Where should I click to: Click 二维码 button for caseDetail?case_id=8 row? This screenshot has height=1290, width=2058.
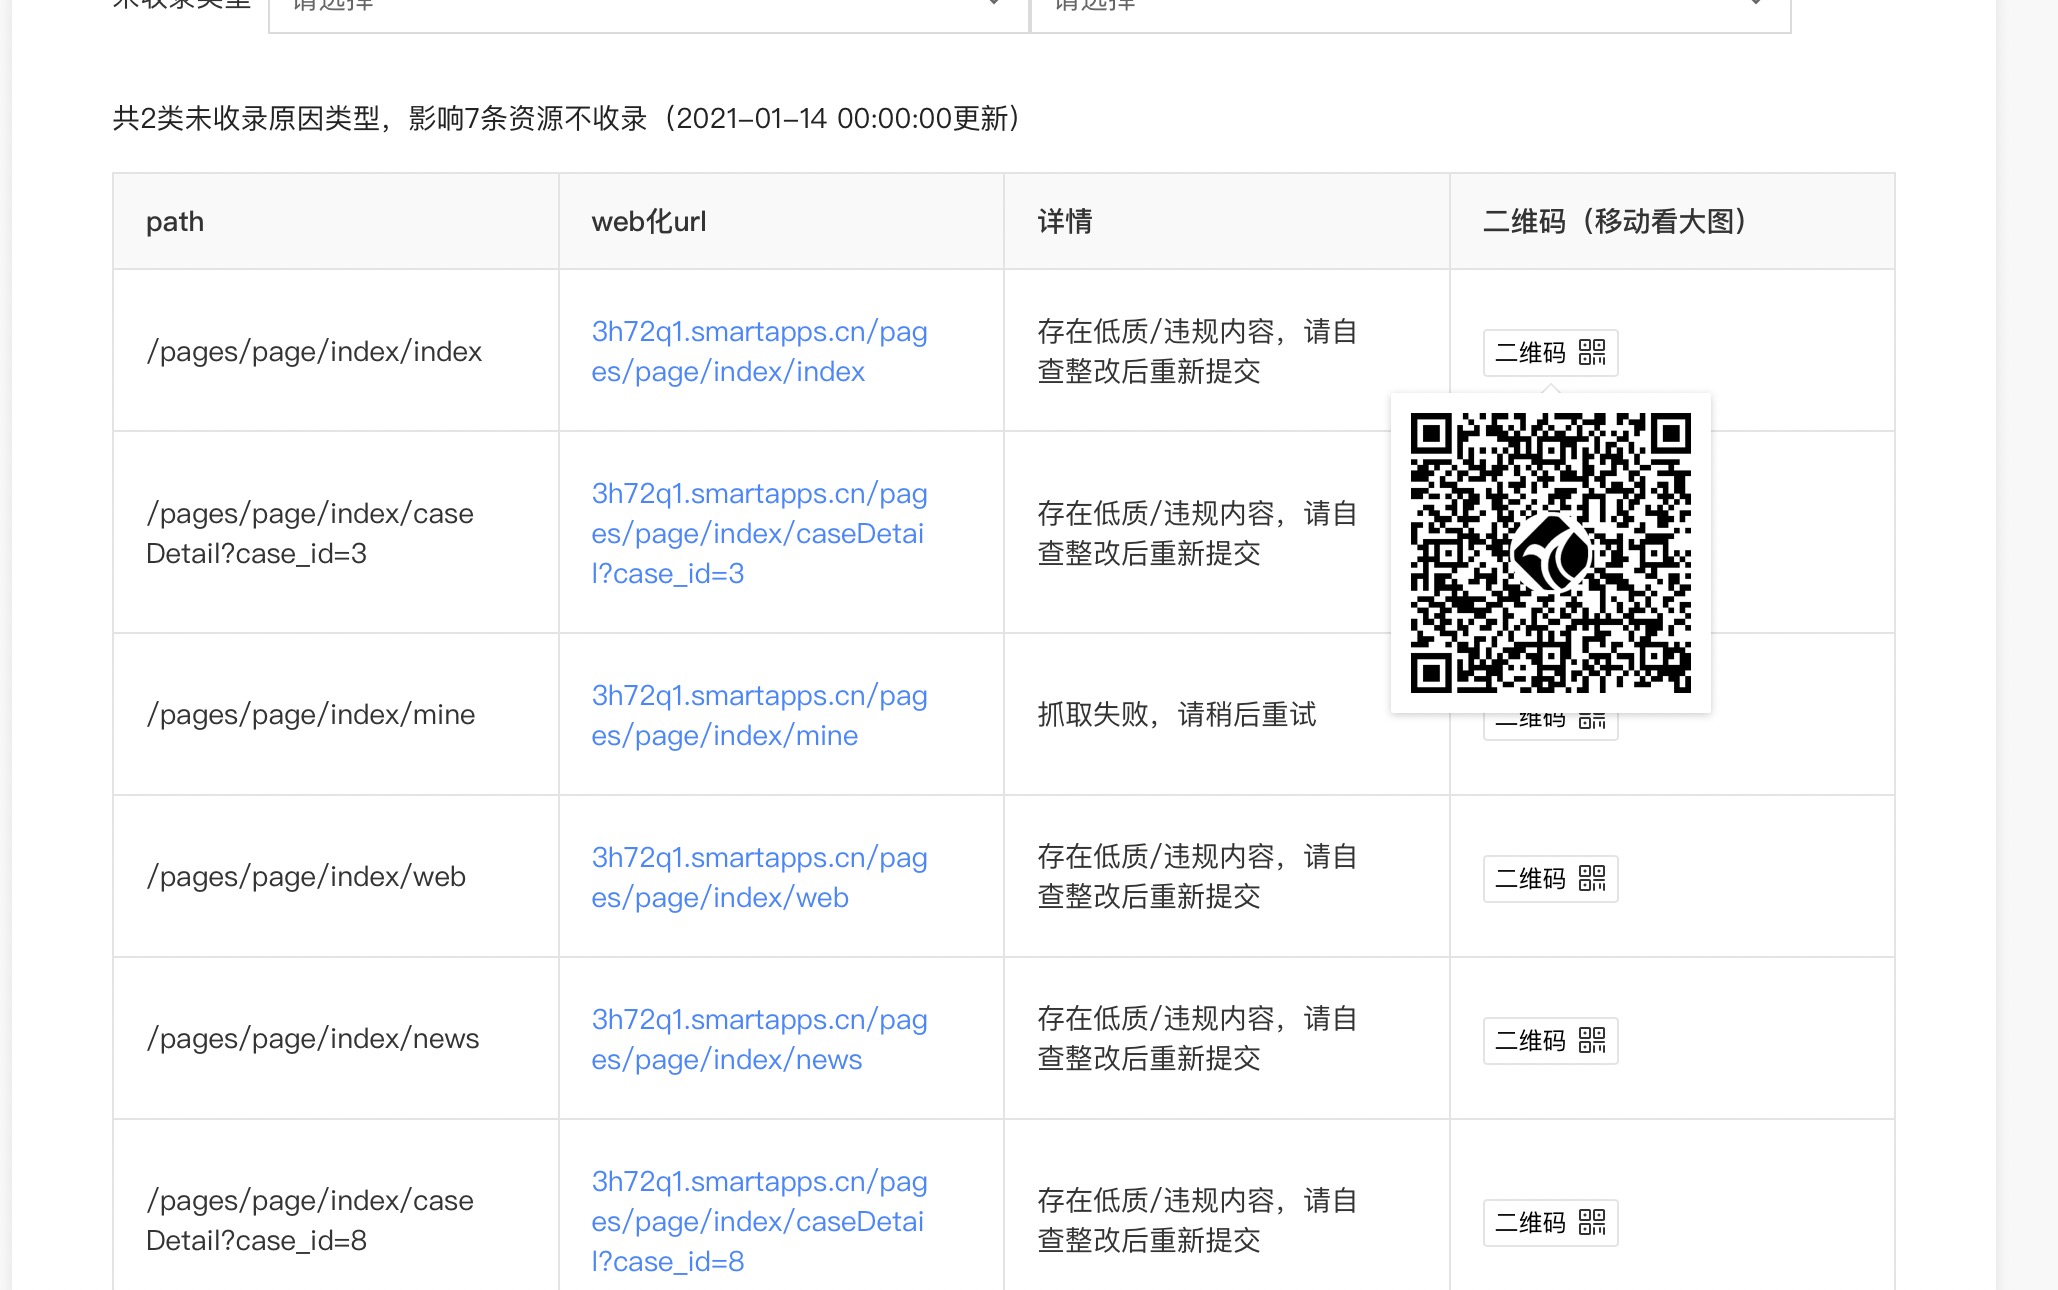coord(1550,1222)
